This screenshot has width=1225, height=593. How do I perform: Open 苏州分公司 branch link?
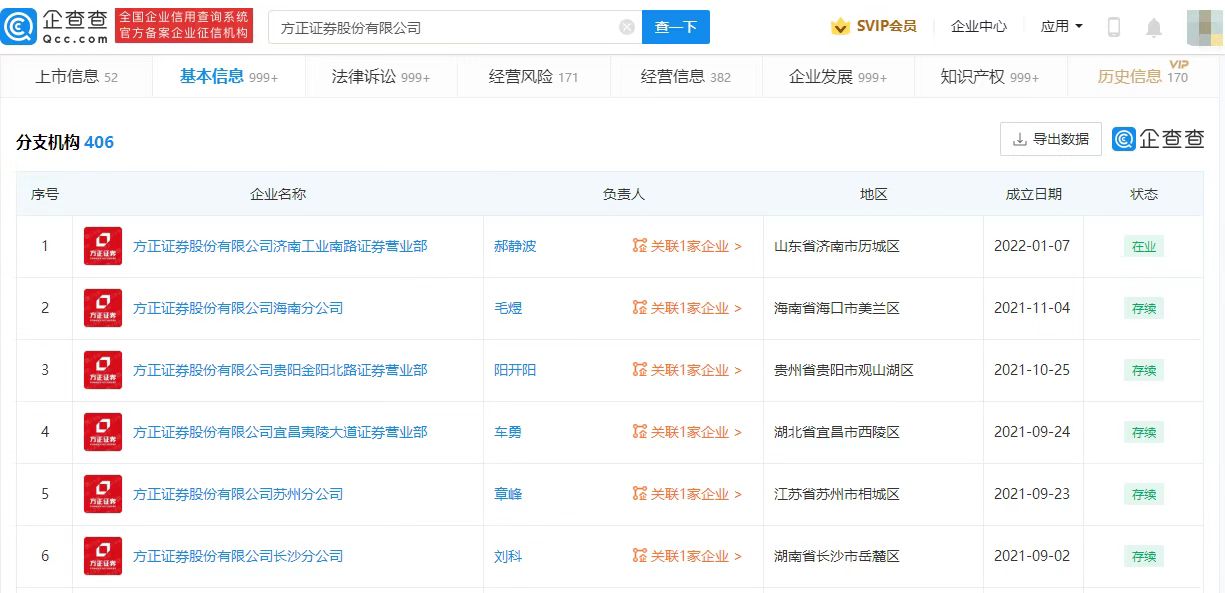pyautogui.click(x=238, y=494)
